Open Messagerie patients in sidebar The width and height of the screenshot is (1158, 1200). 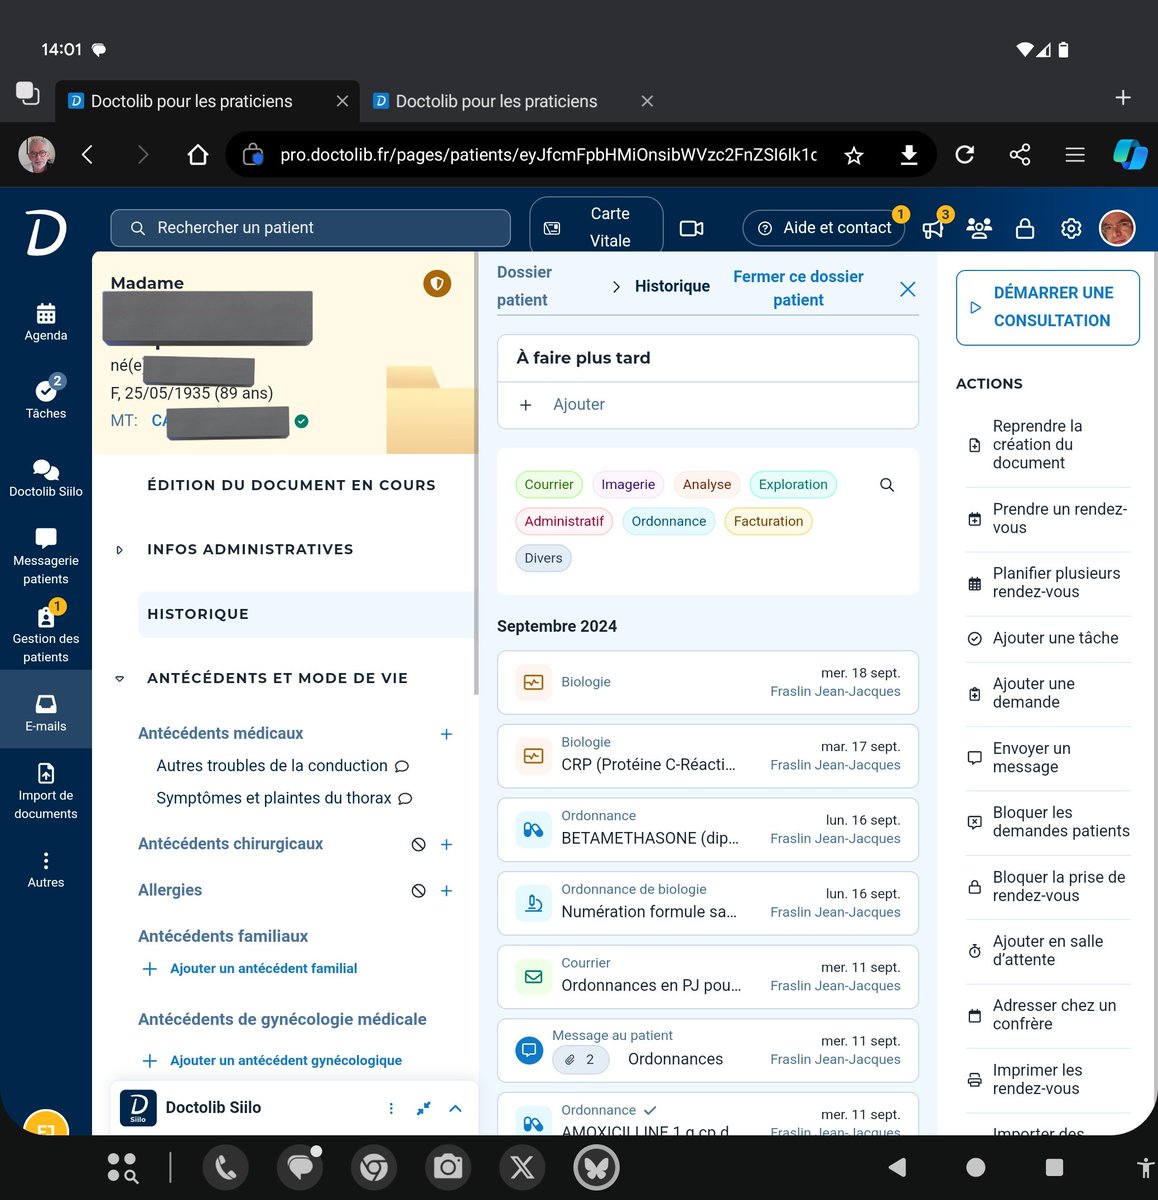(x=46, y=556)
